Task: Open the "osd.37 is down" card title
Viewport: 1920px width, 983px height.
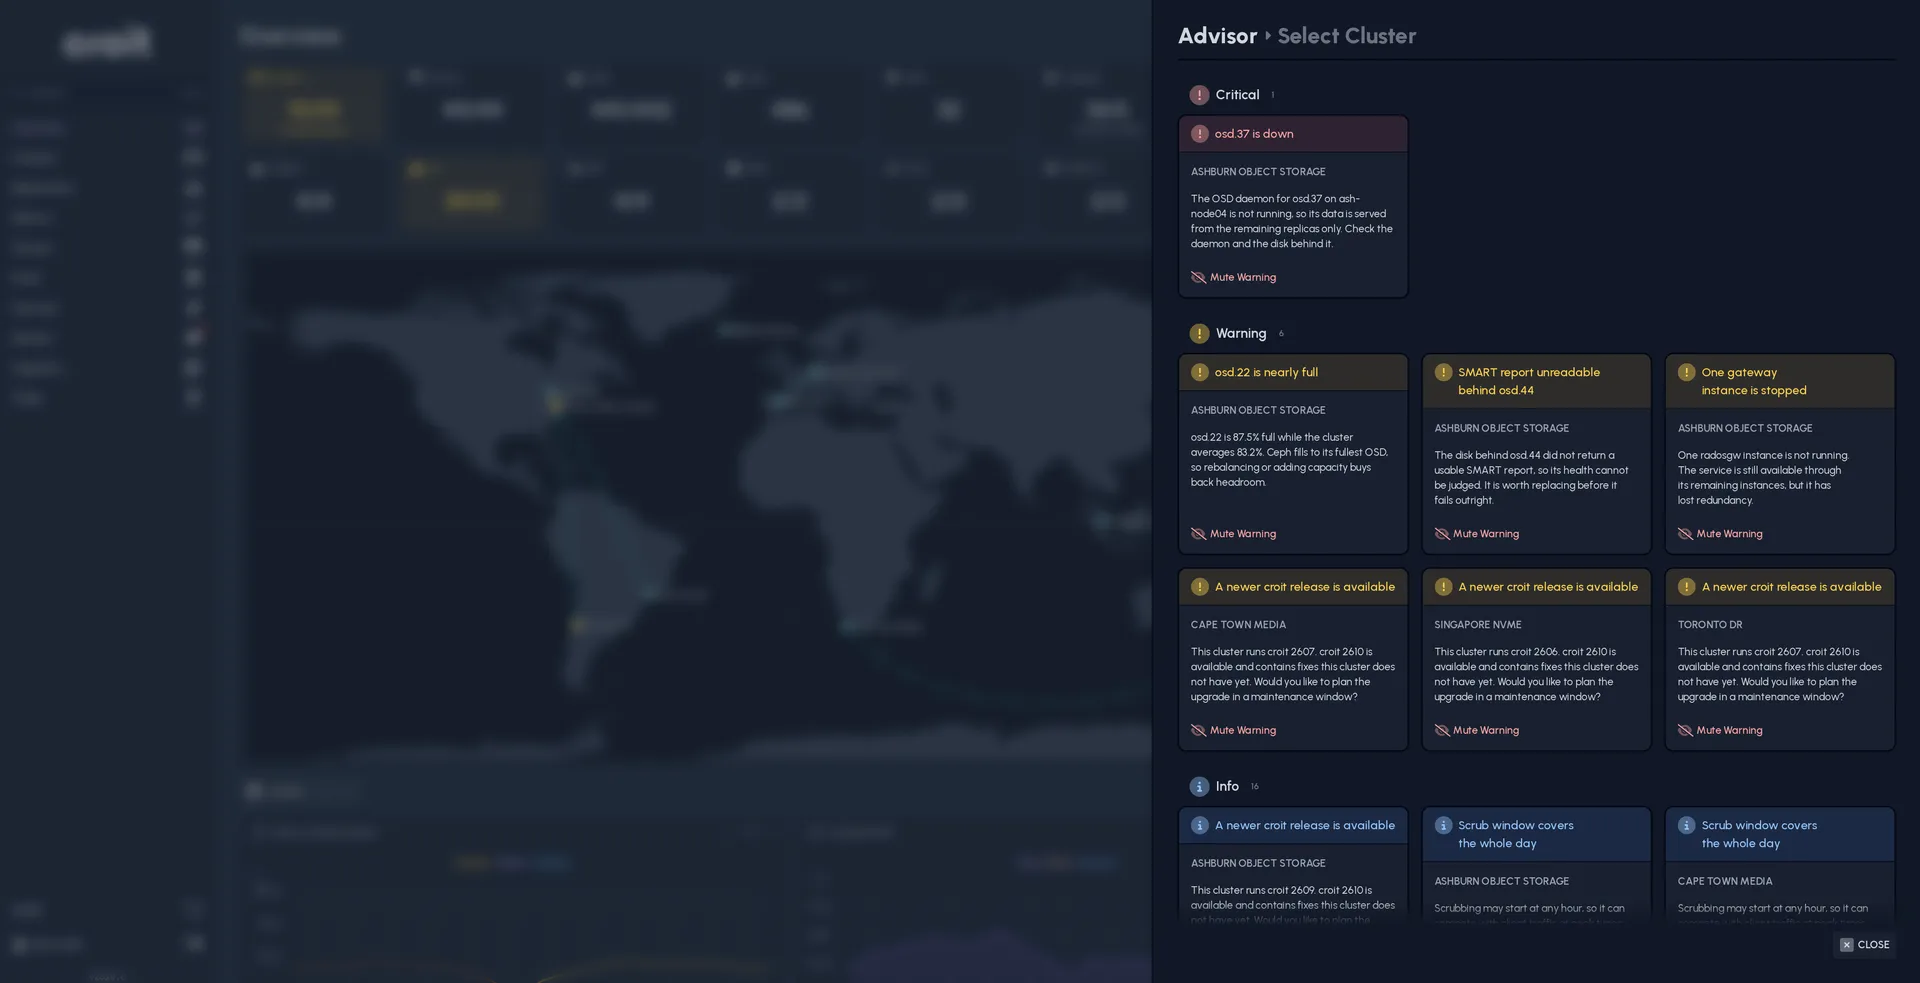Action: tap(1254, 134)
